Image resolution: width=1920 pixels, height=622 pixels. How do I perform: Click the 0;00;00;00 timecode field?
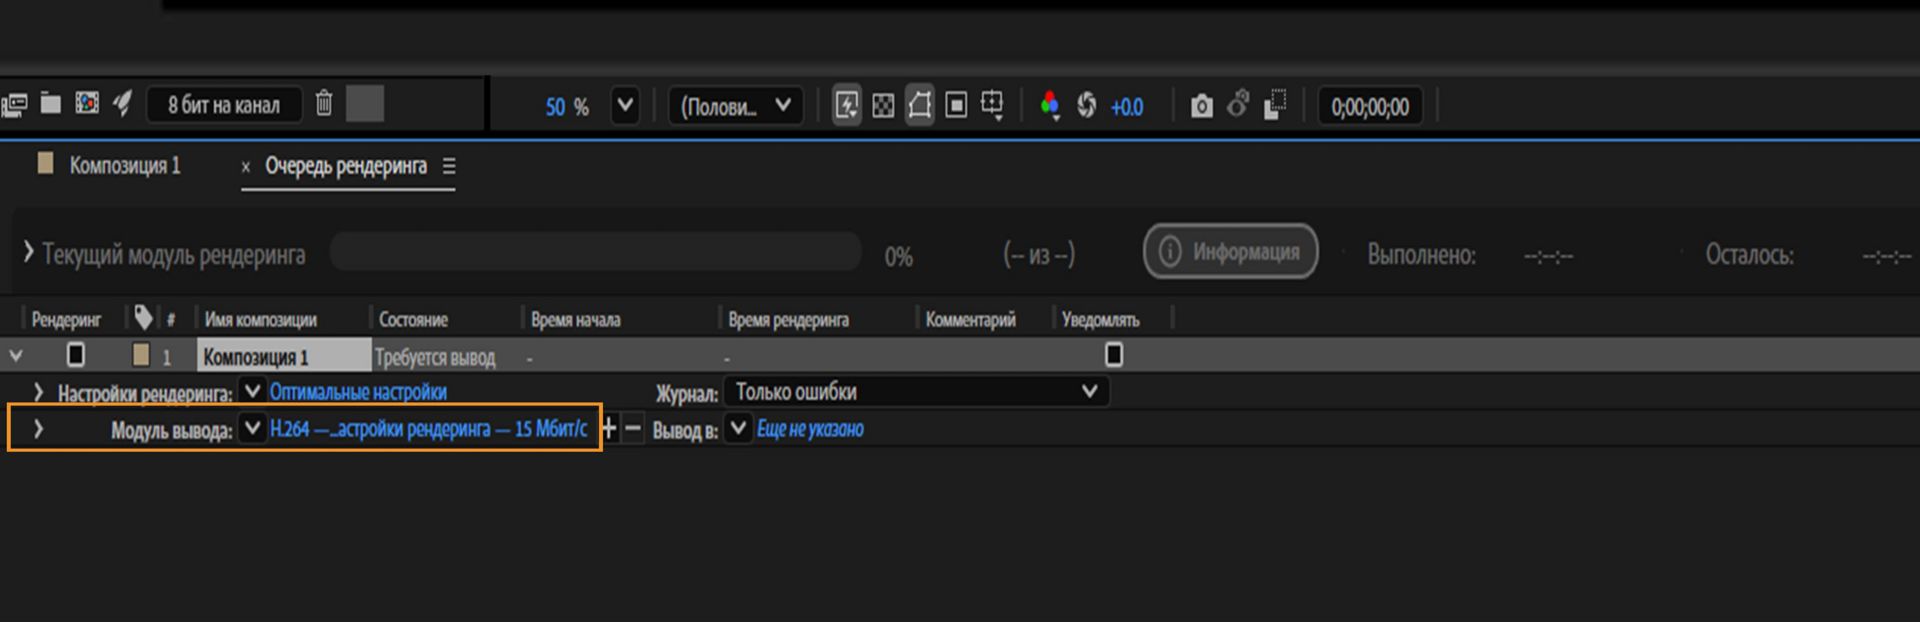[1370, 107]
